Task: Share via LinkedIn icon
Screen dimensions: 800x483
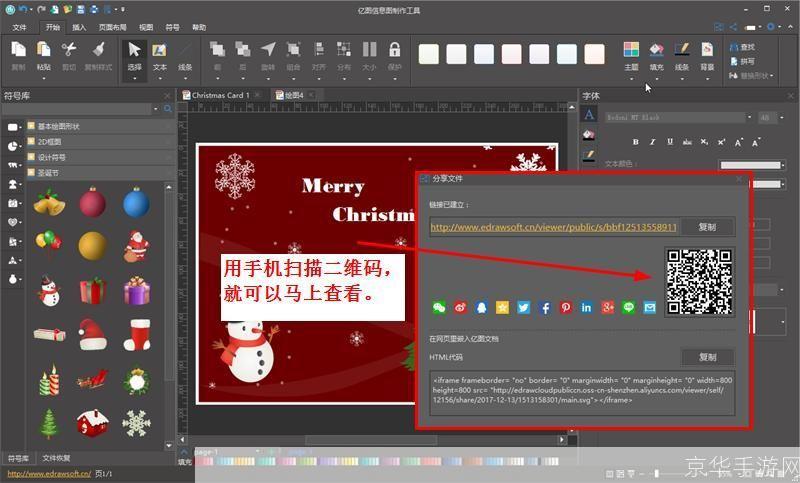Action: [586, 307]
